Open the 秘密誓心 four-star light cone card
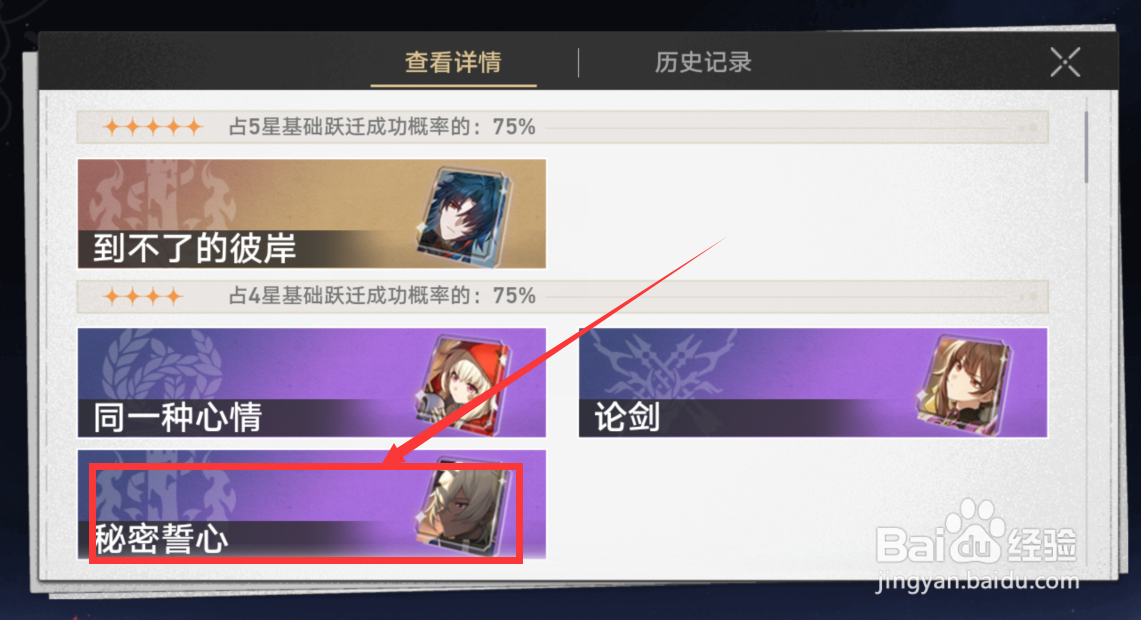Image resolution: width=1141 pixels, height=620 pixels. click(311, 504)
